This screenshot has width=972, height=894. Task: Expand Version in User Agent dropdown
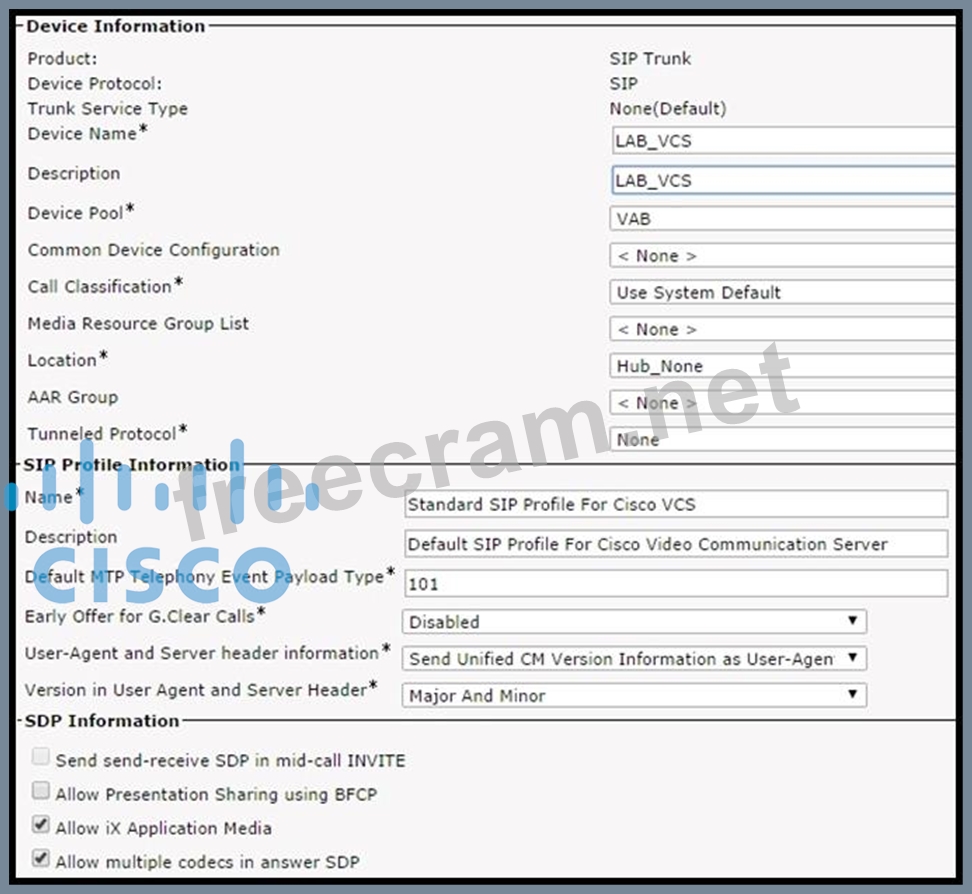[634, 696]
